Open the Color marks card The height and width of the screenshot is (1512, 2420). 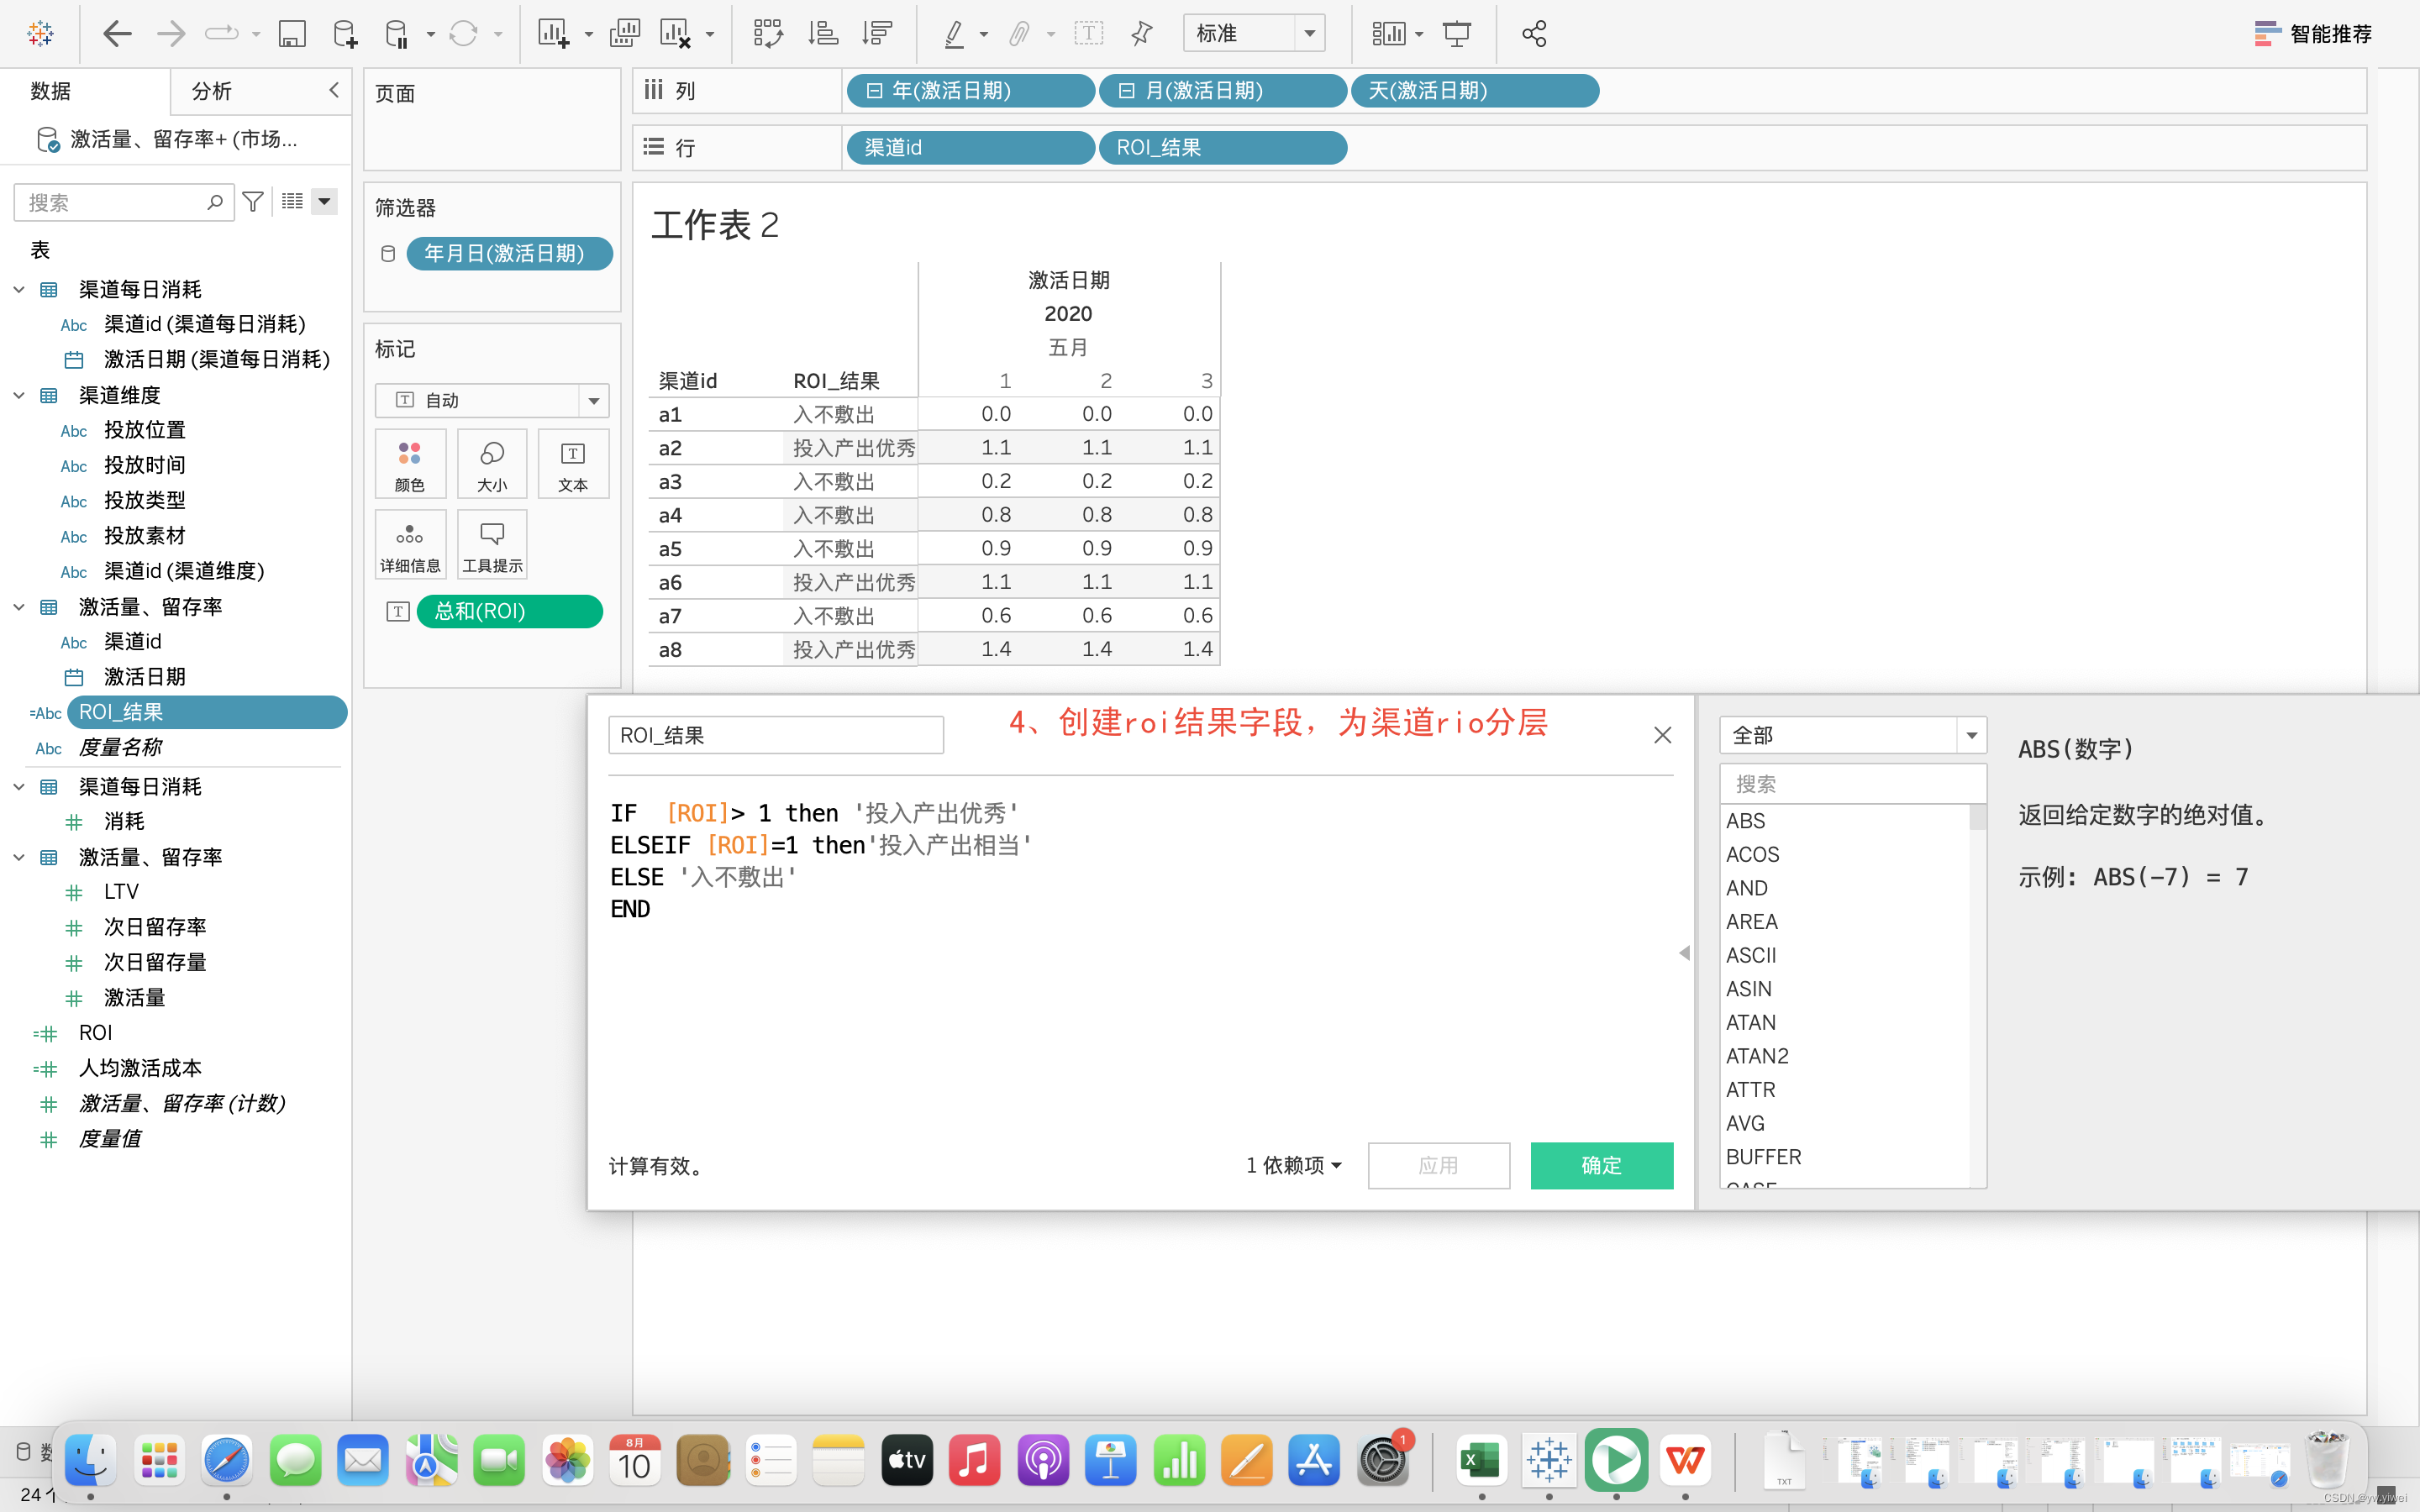[410, 464]
